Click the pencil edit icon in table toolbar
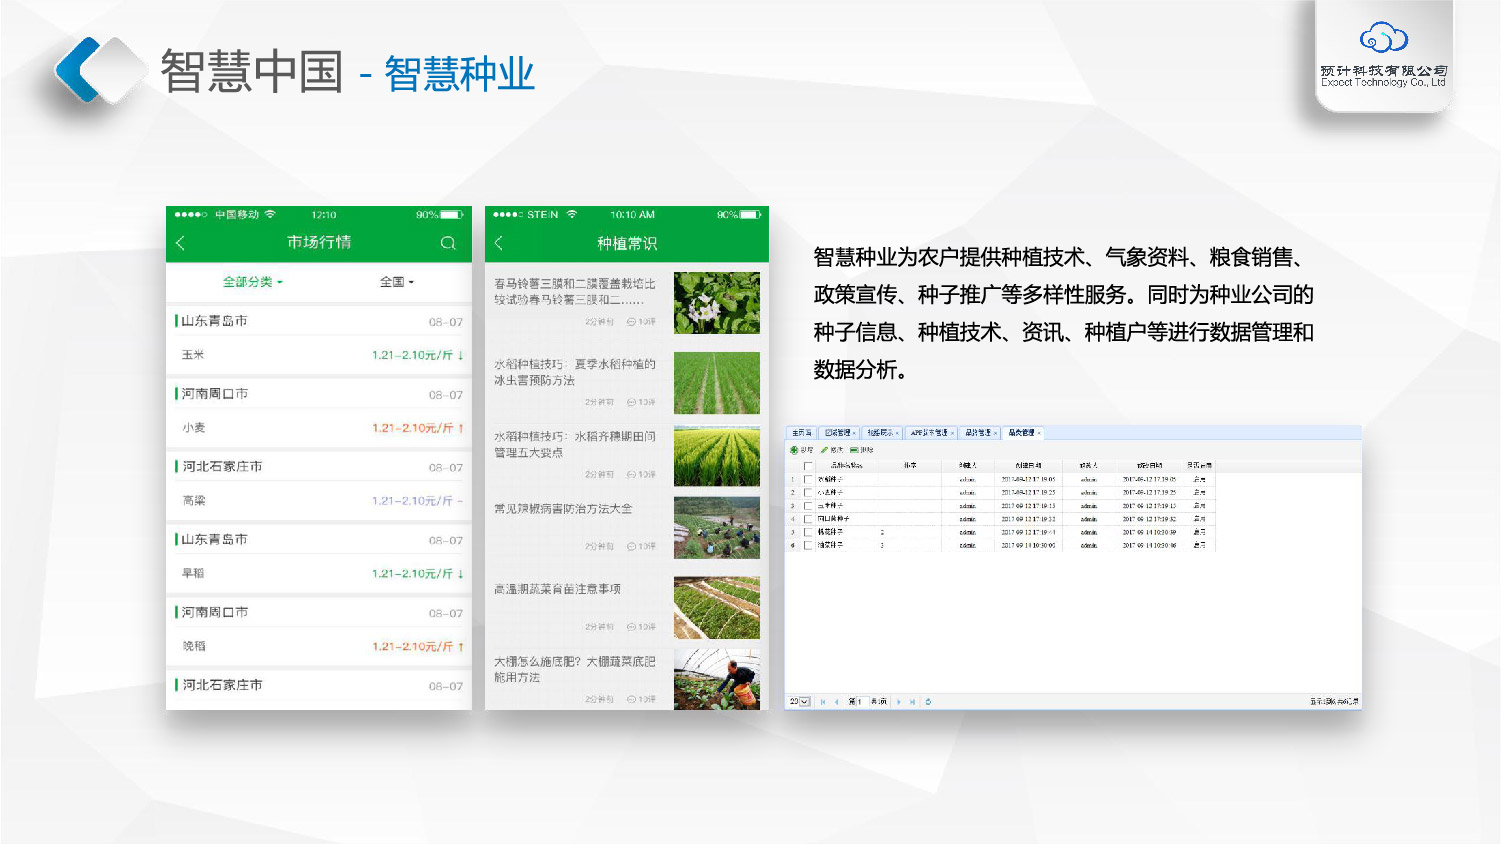This screenshot has height=844, width=1501. (x=825, y=450)
